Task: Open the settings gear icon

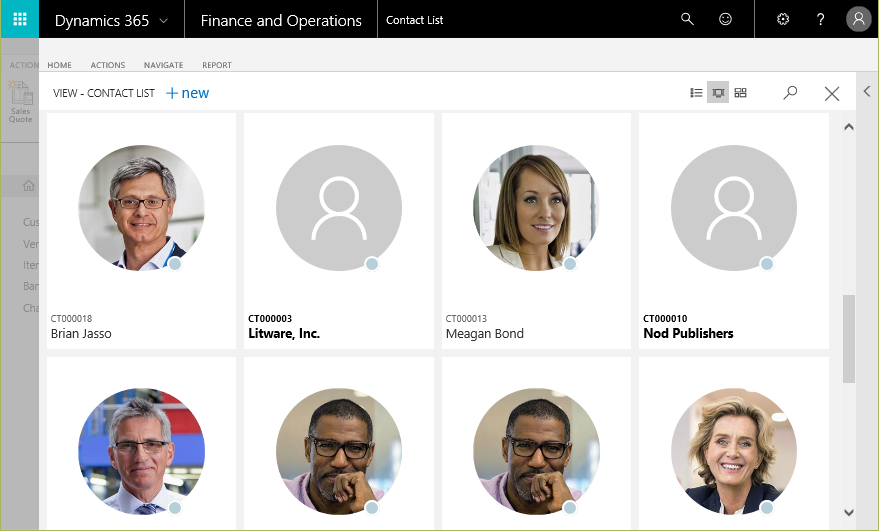Action: (x=783, y=20)
